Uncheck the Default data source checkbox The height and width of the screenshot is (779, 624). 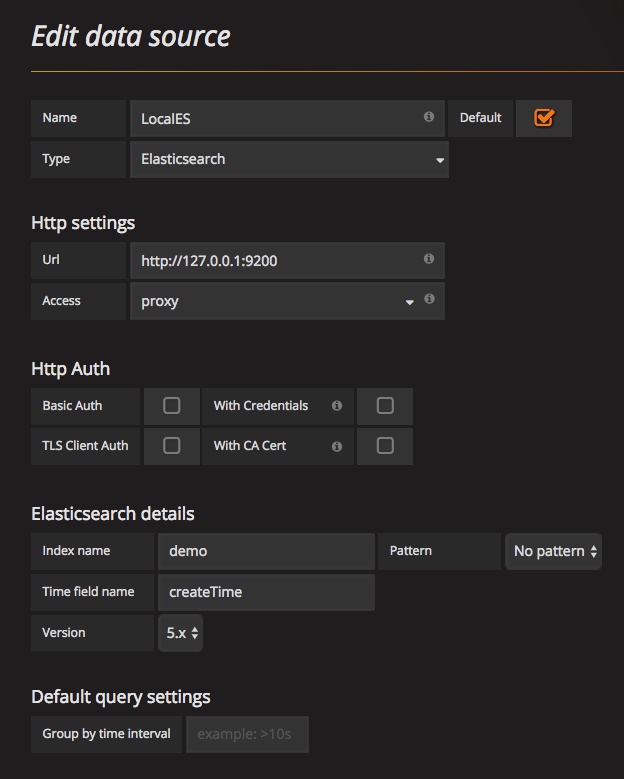click(544, 118)
